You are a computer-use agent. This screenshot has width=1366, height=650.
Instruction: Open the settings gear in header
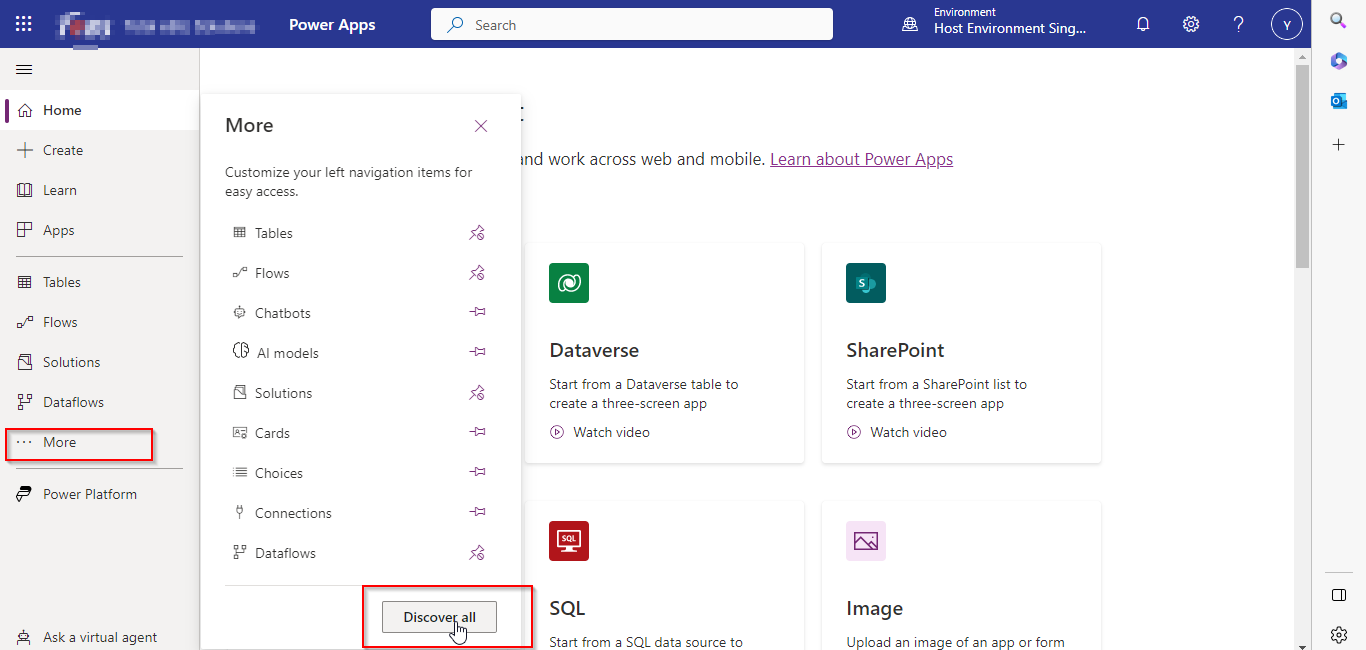(x=1191, y=24)
